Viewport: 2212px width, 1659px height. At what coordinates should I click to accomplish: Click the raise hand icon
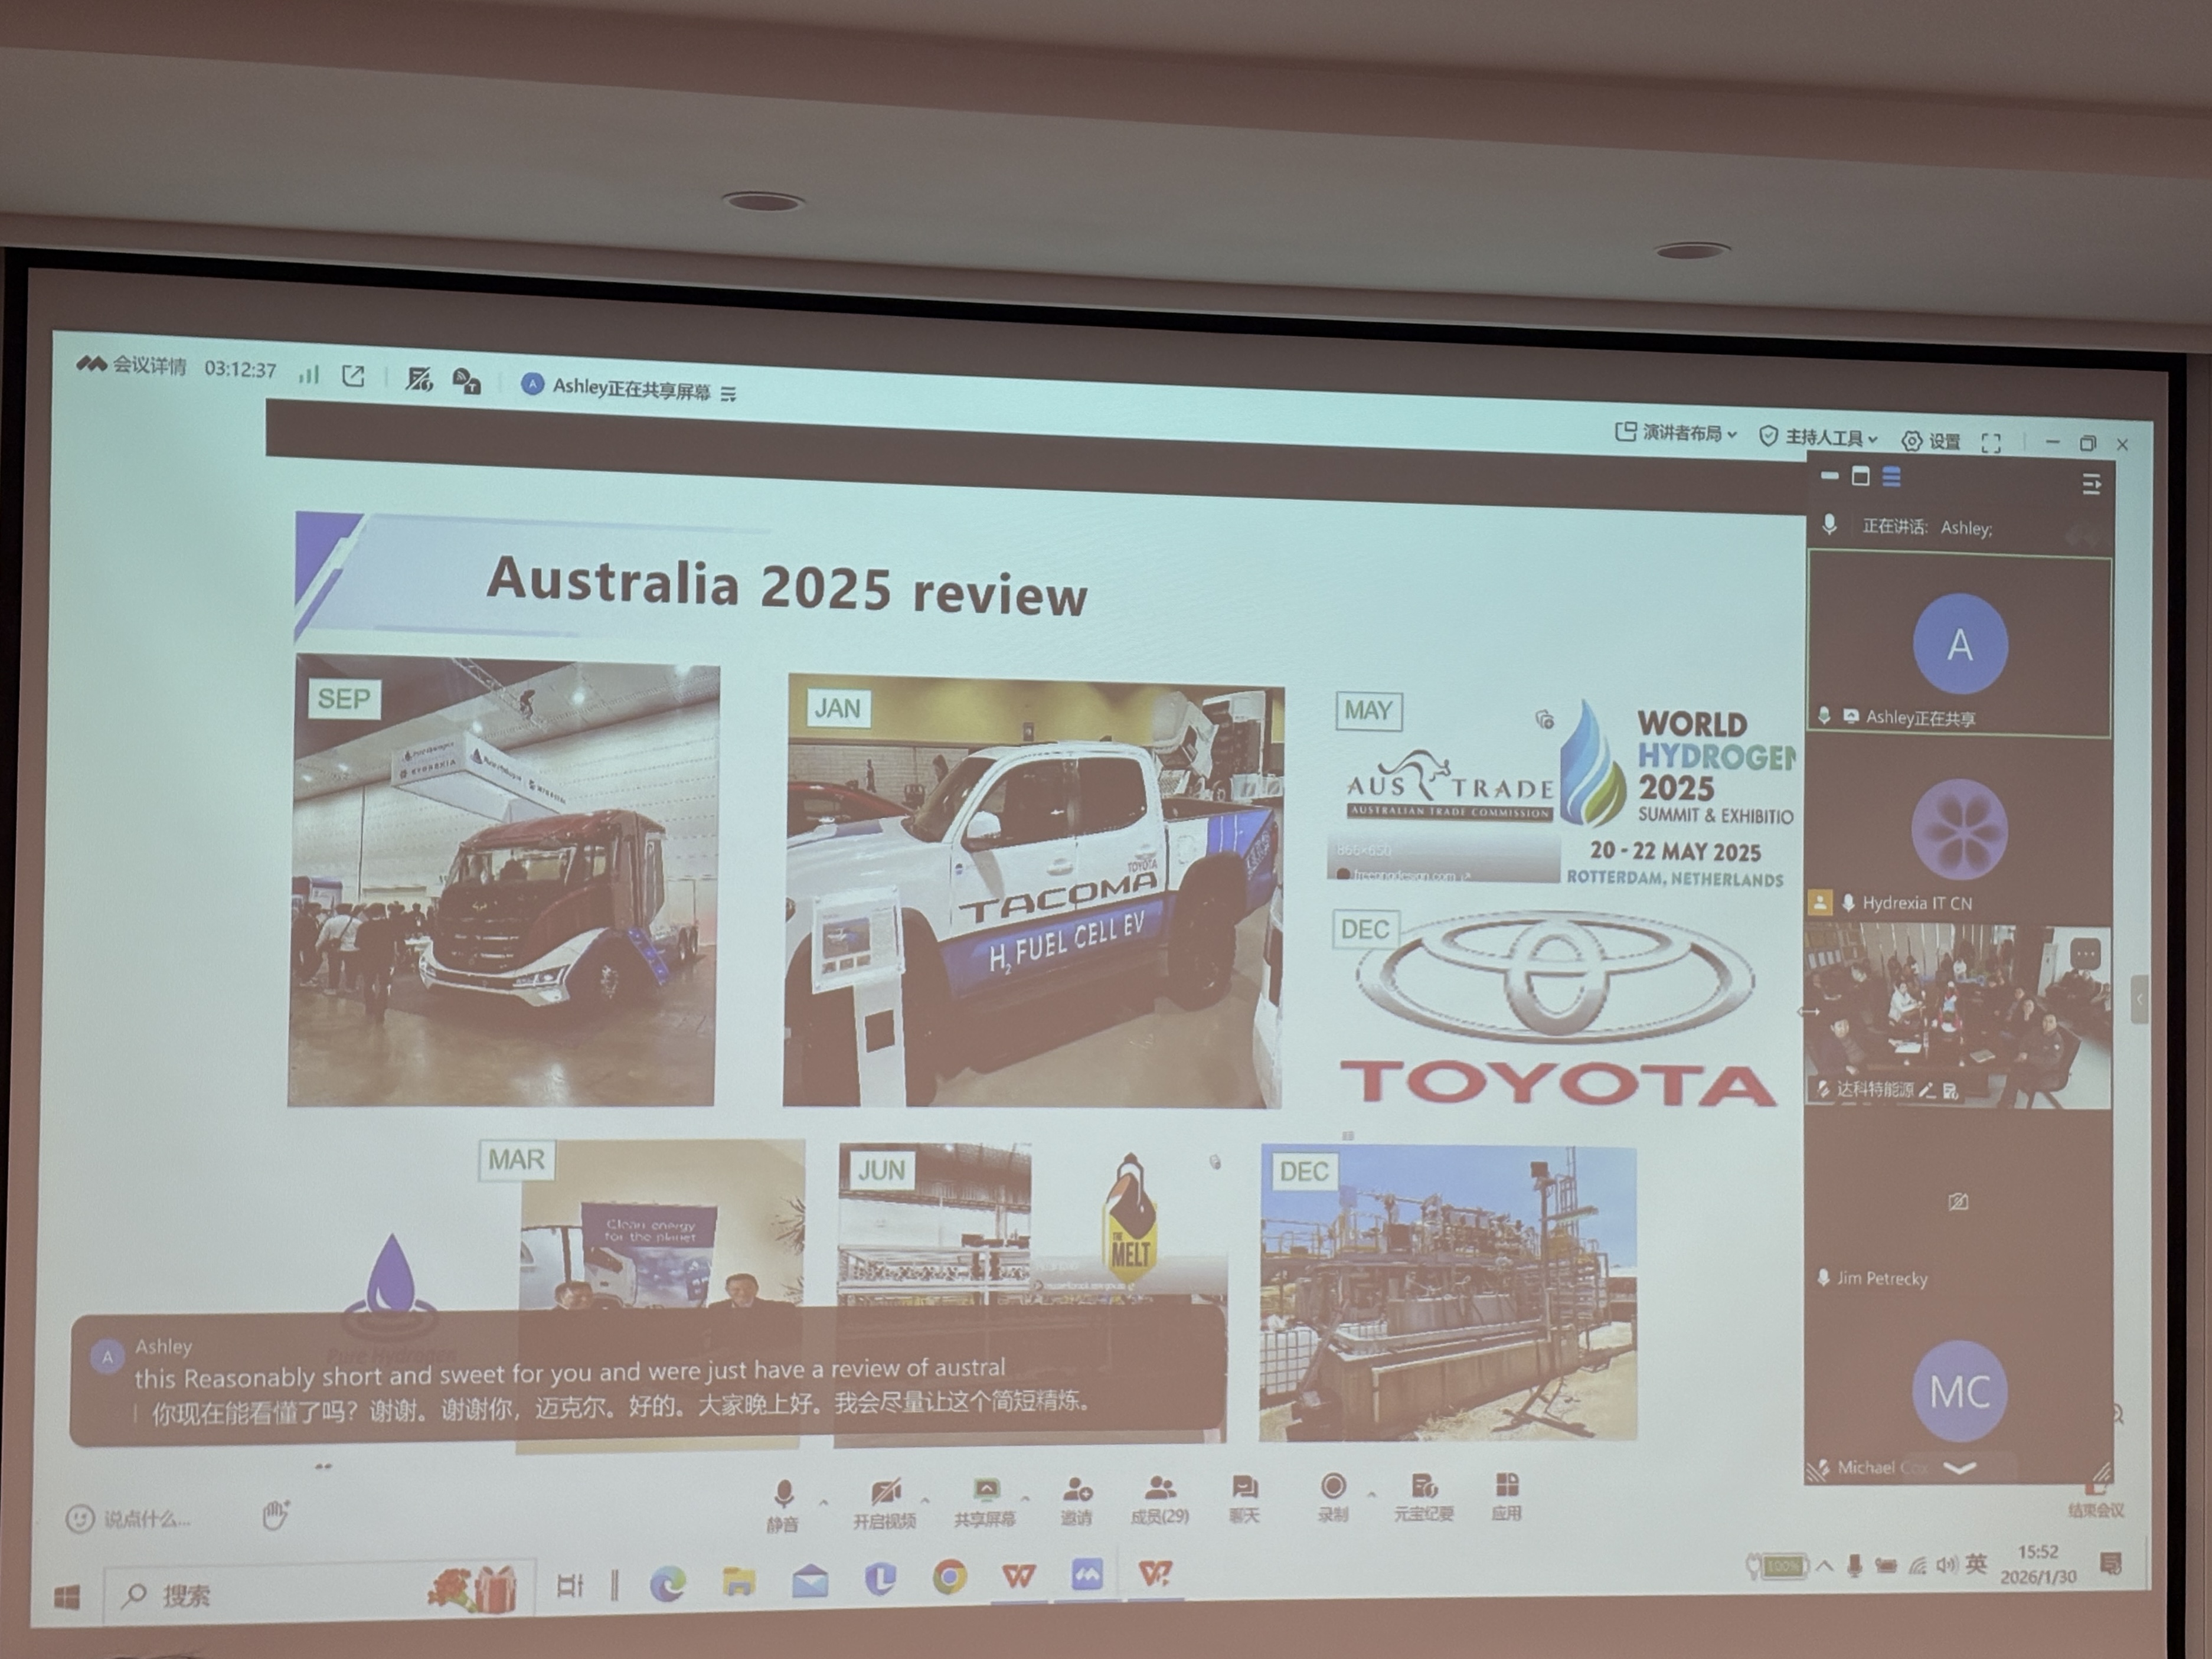click(275, 1514)
